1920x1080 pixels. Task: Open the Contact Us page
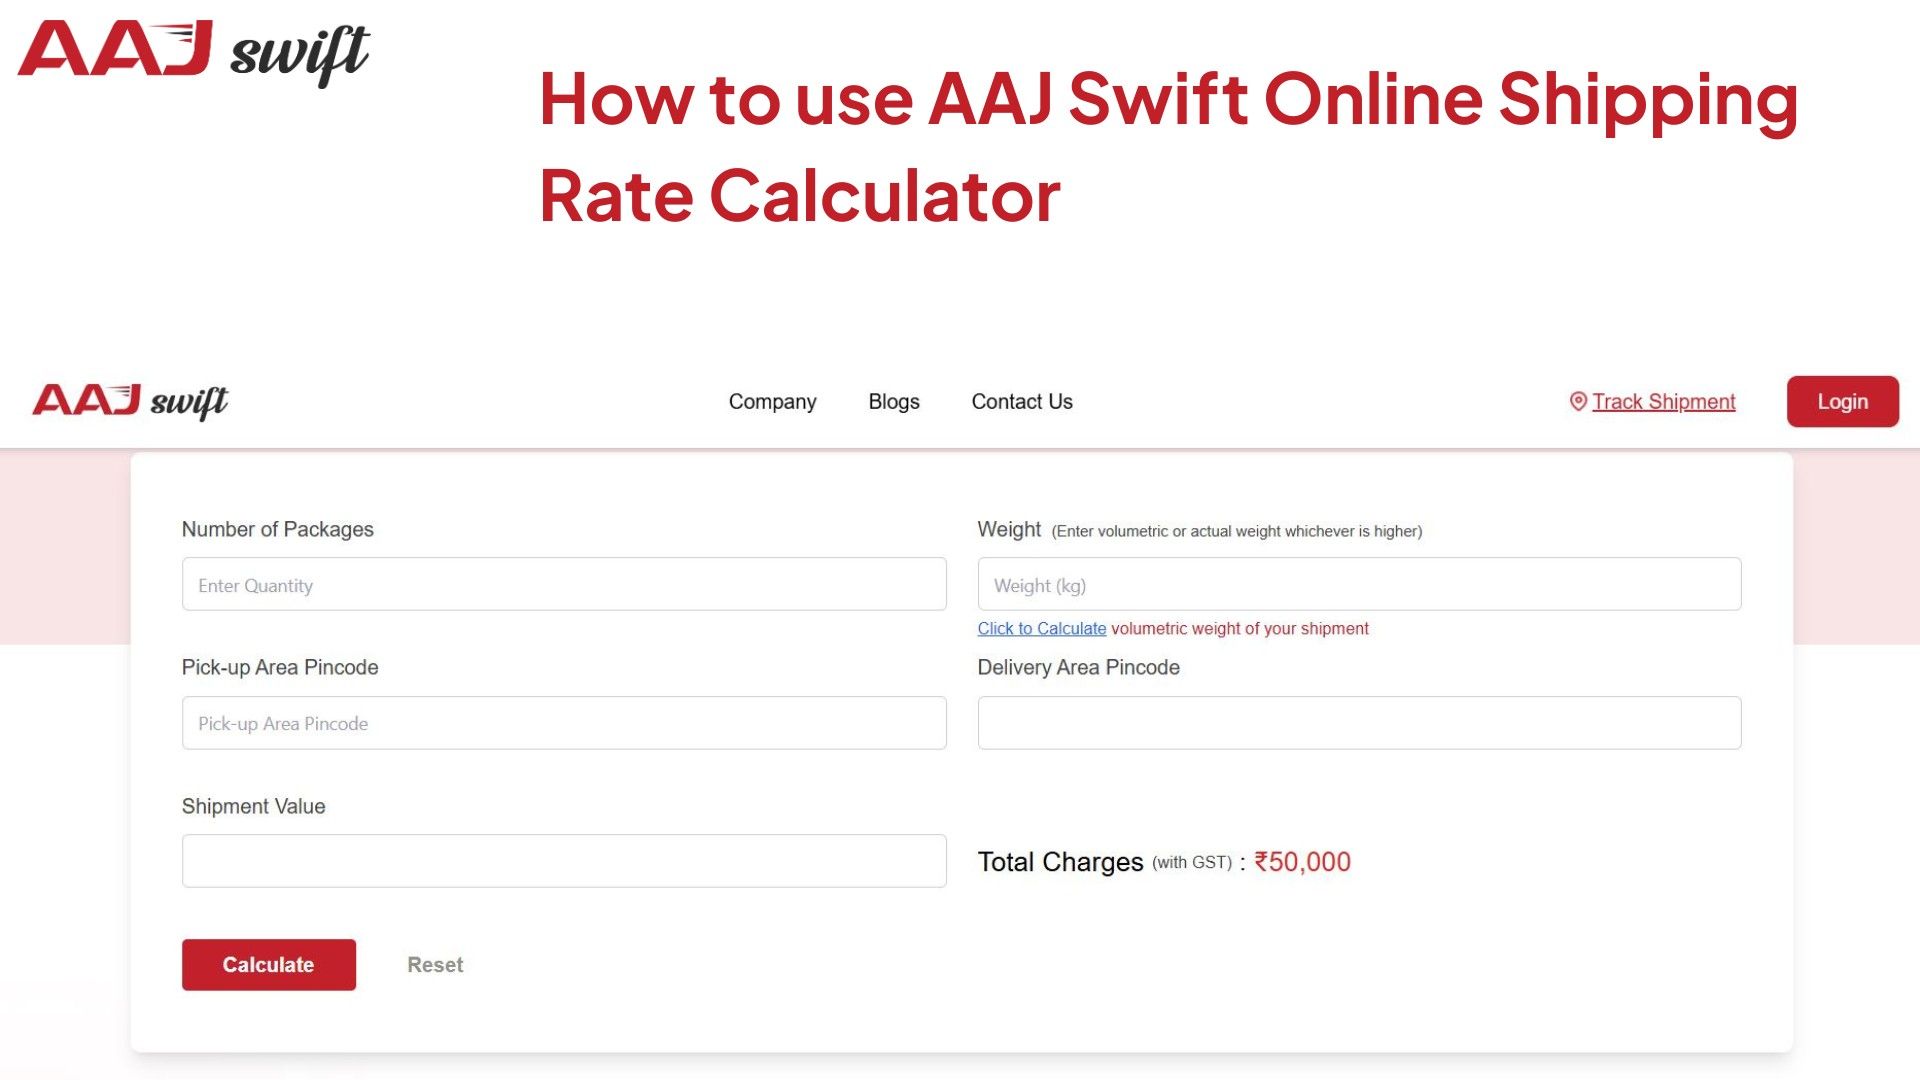[1021, 401]
